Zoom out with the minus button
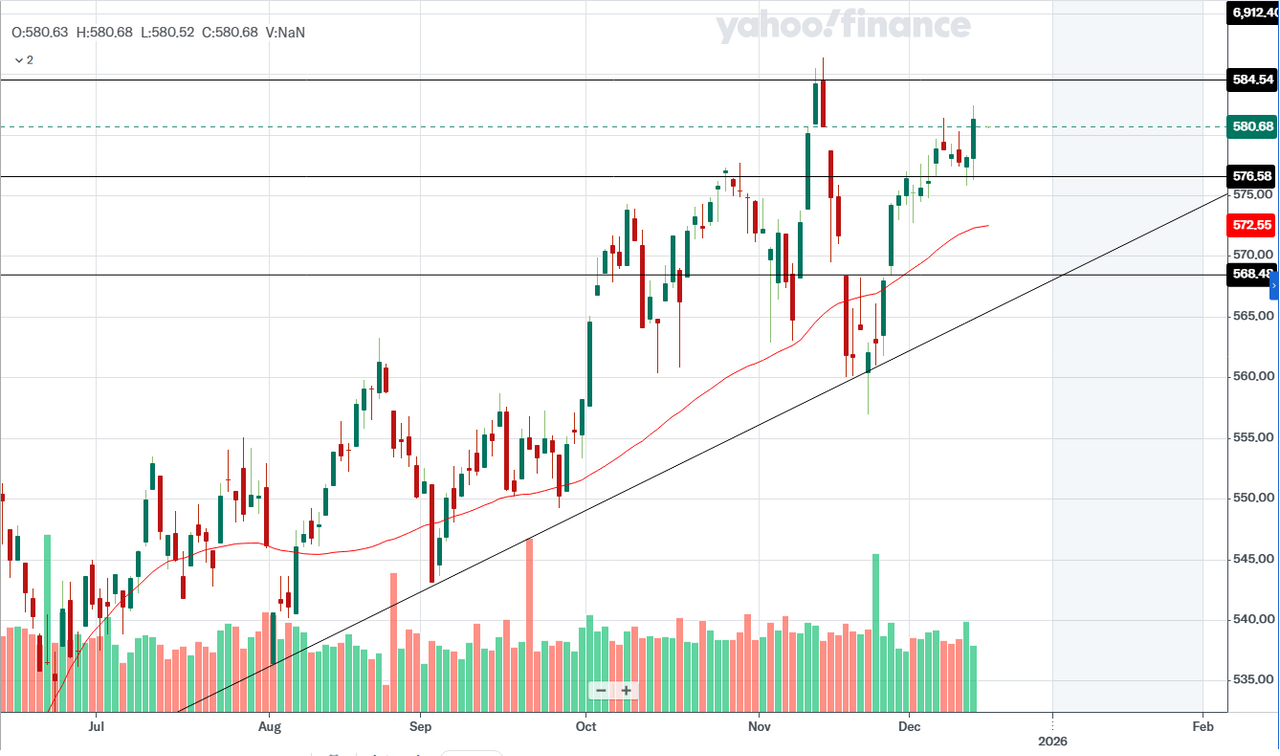1280x756 pixels. pyautogui.click(x=601, y=690)
